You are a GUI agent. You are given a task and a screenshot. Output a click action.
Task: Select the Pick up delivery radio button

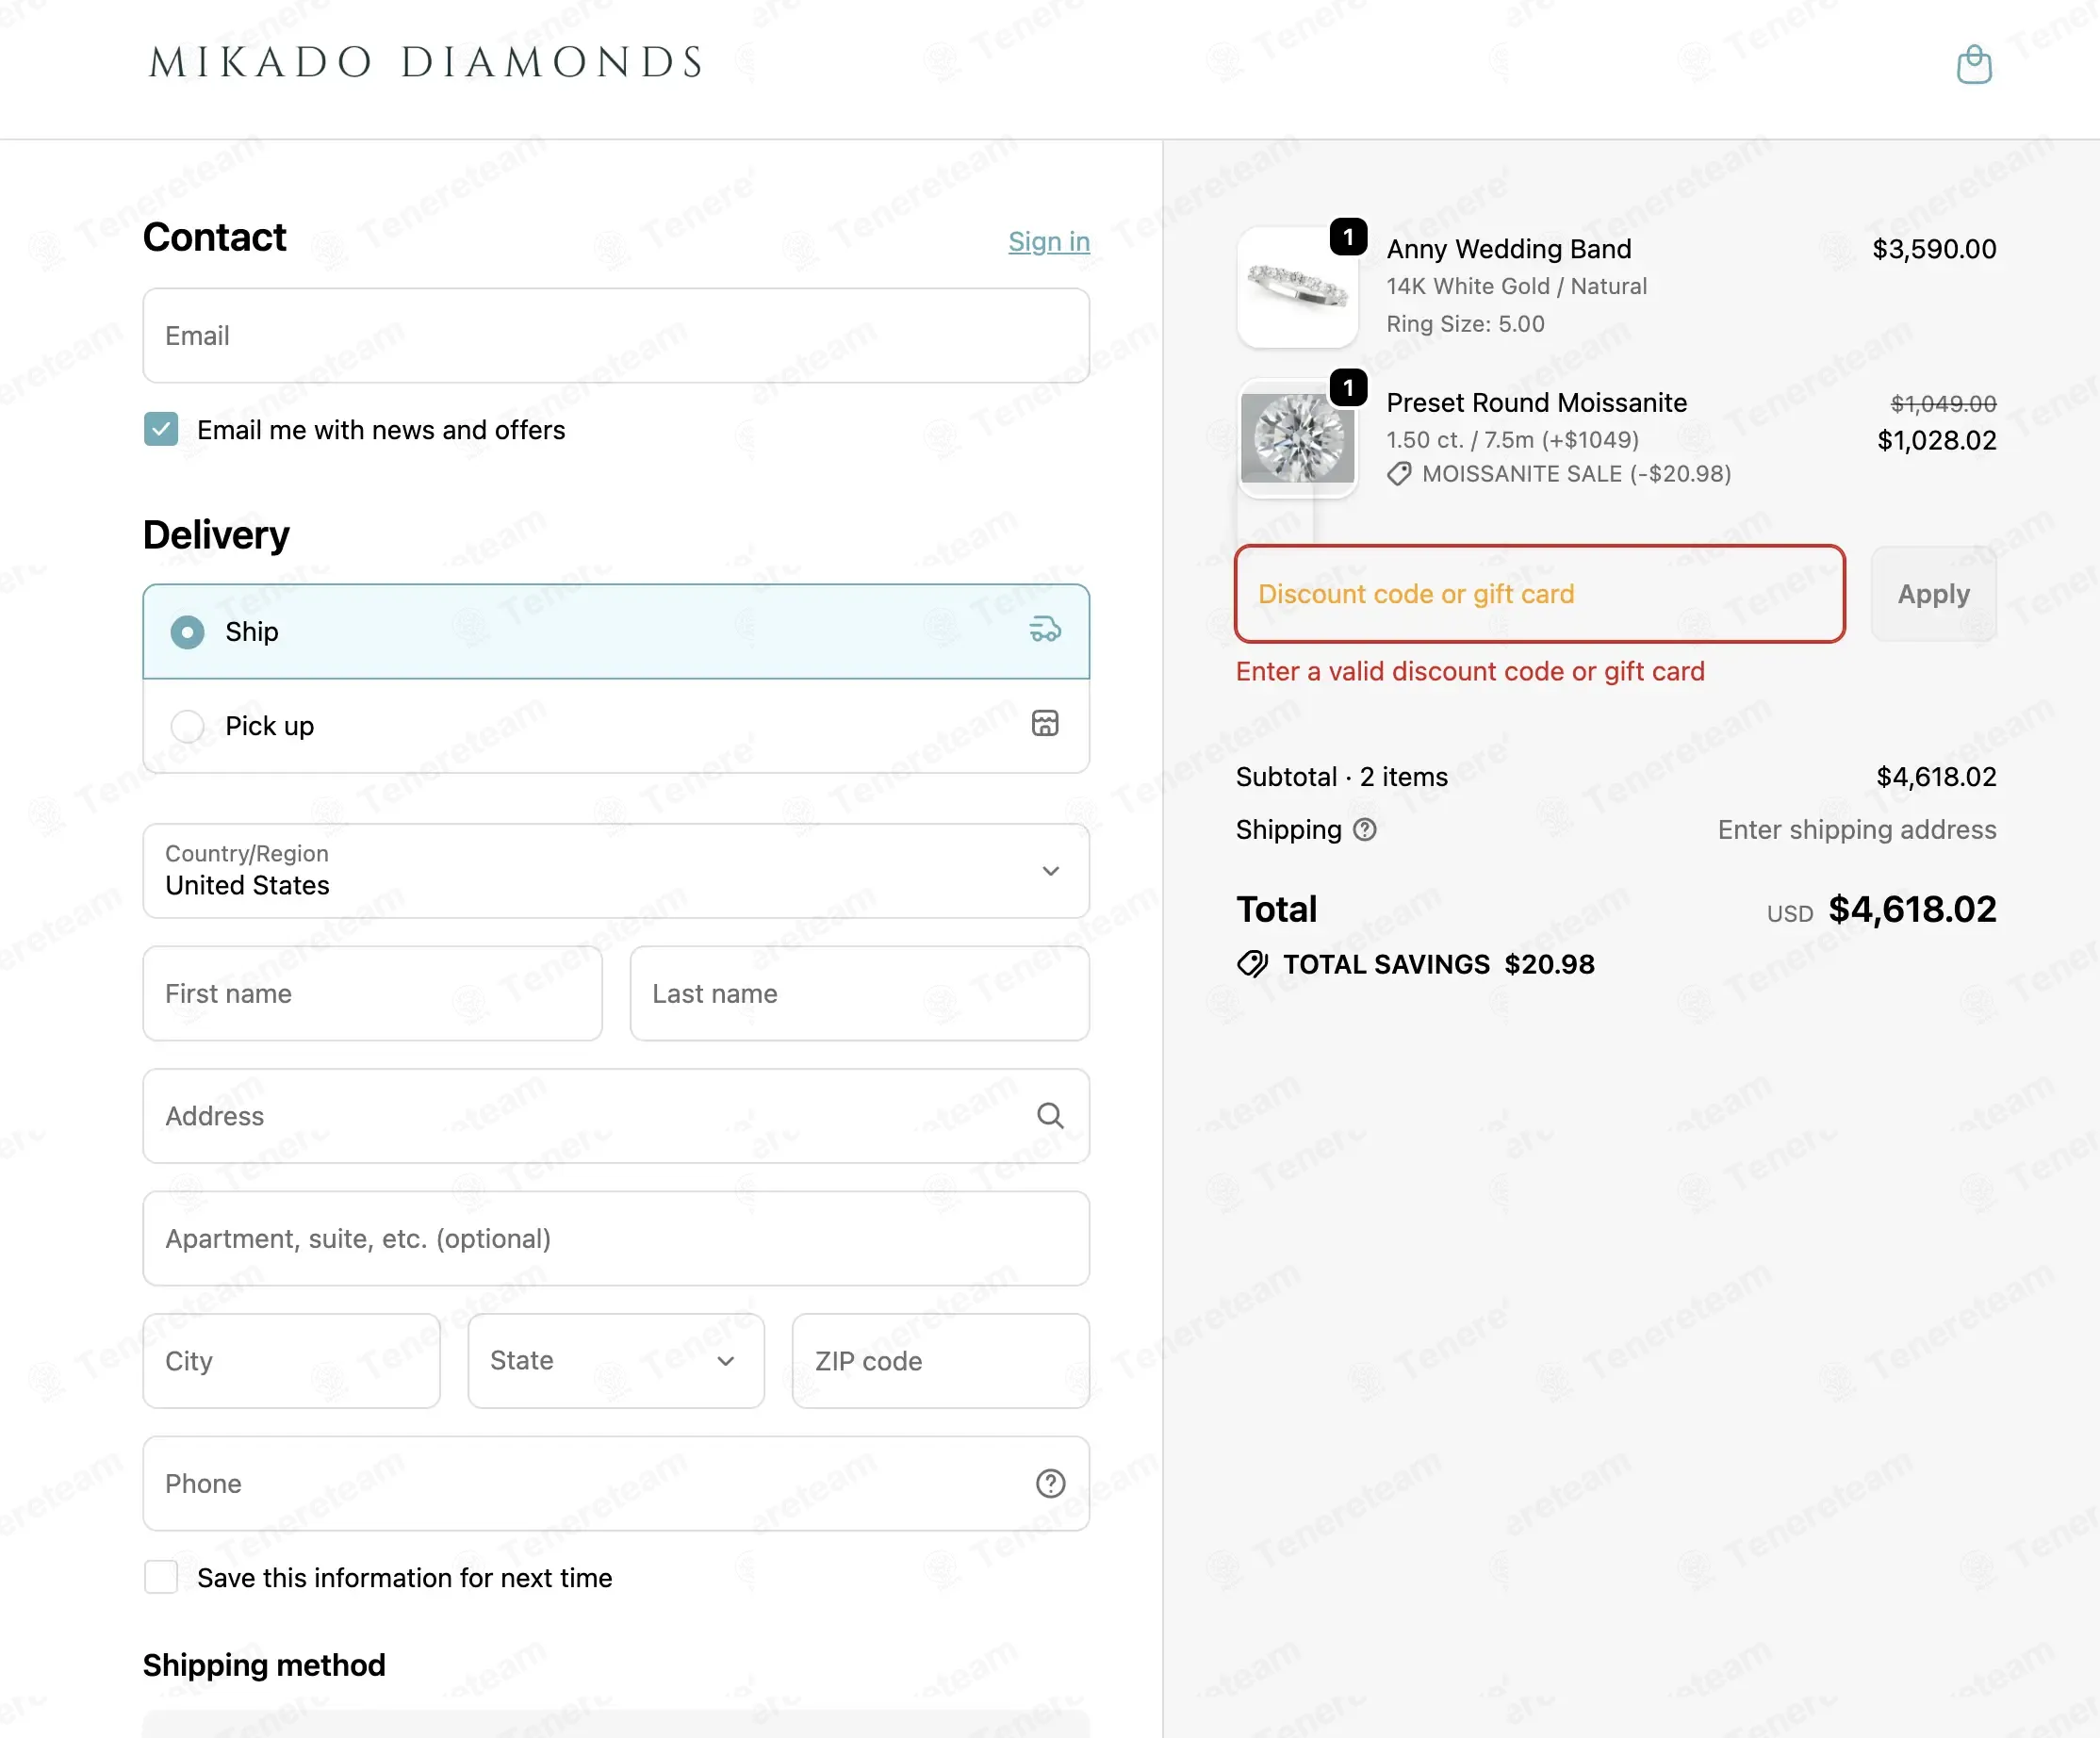point(187,726)
